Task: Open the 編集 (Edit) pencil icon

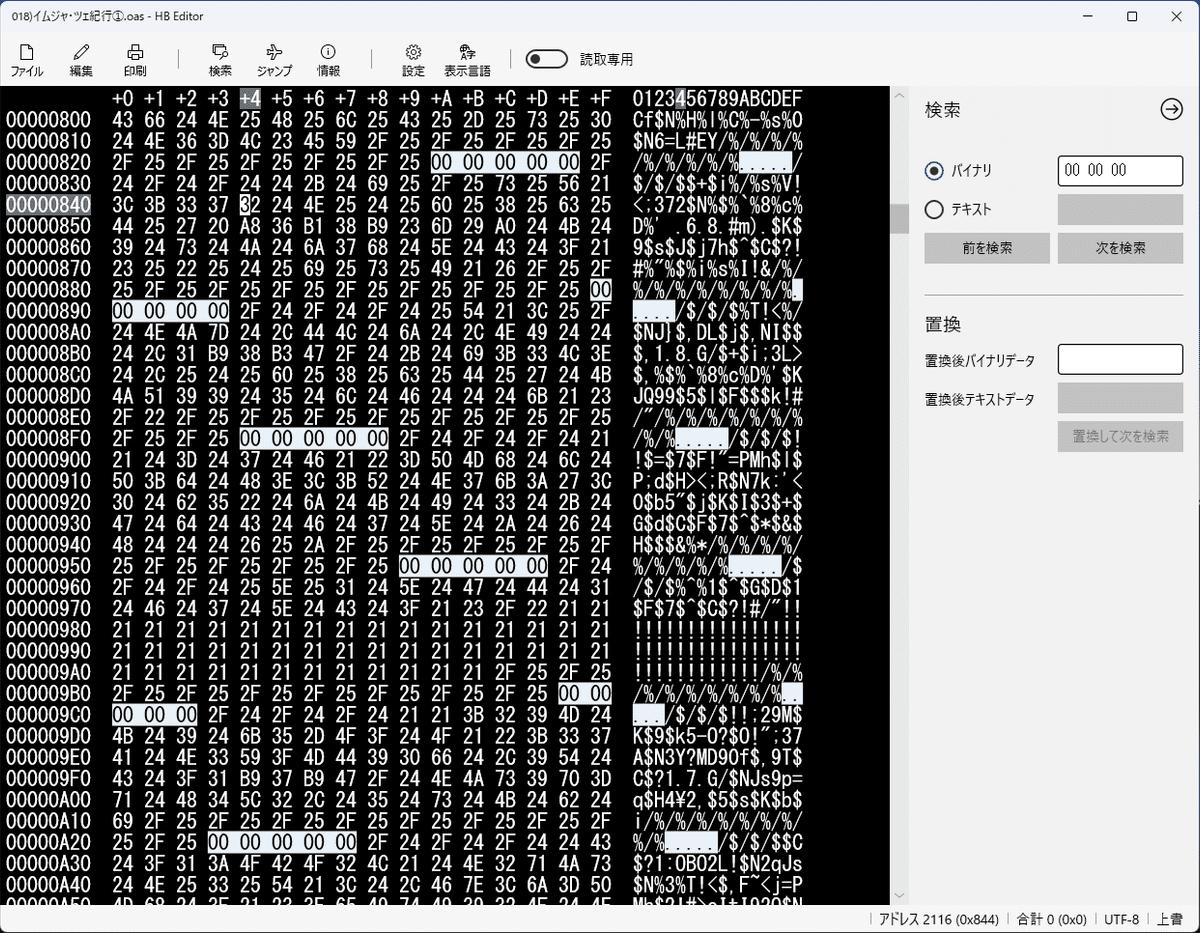Action: pos(82,60)
